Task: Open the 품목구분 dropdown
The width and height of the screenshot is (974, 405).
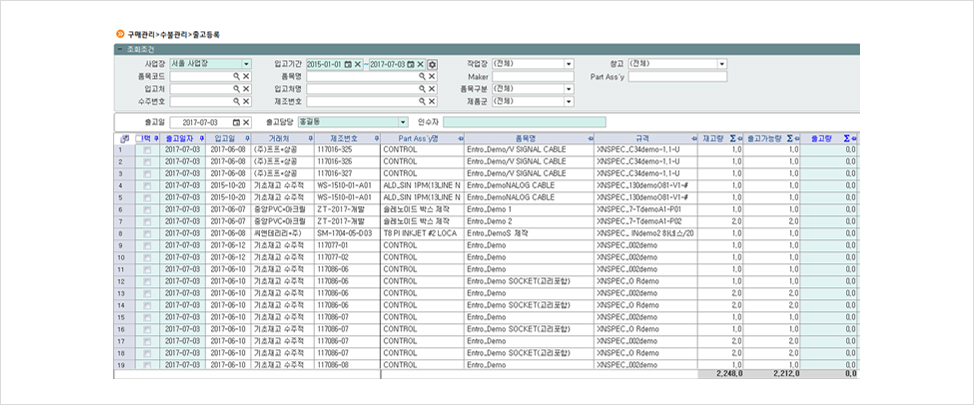Action: click(x=569, y=89)
